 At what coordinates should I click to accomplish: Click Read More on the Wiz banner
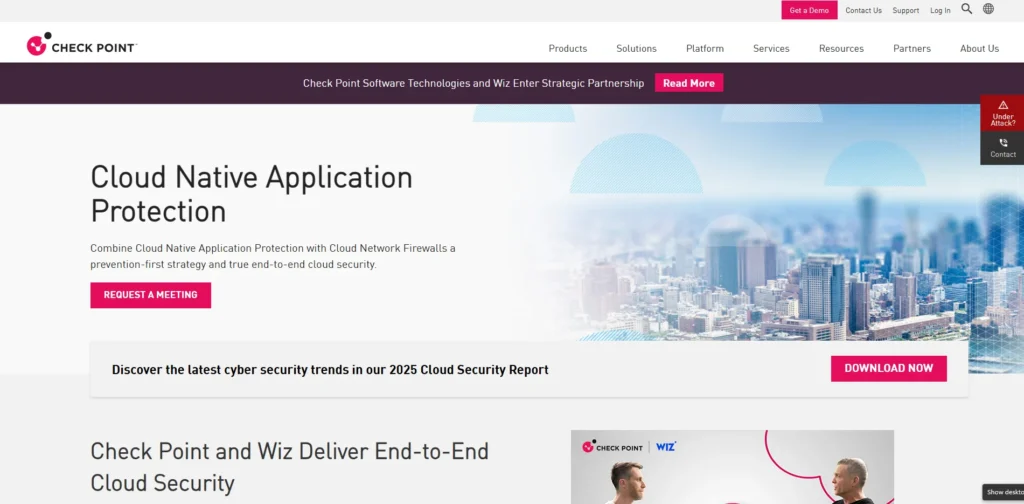pyautogui.click(x=689, y=83)
